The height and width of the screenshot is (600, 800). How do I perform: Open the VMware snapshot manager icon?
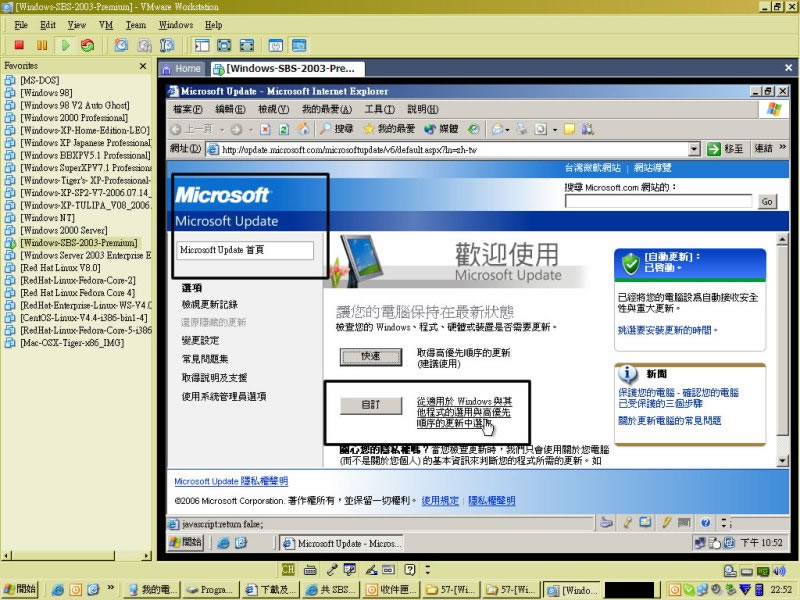167,45
